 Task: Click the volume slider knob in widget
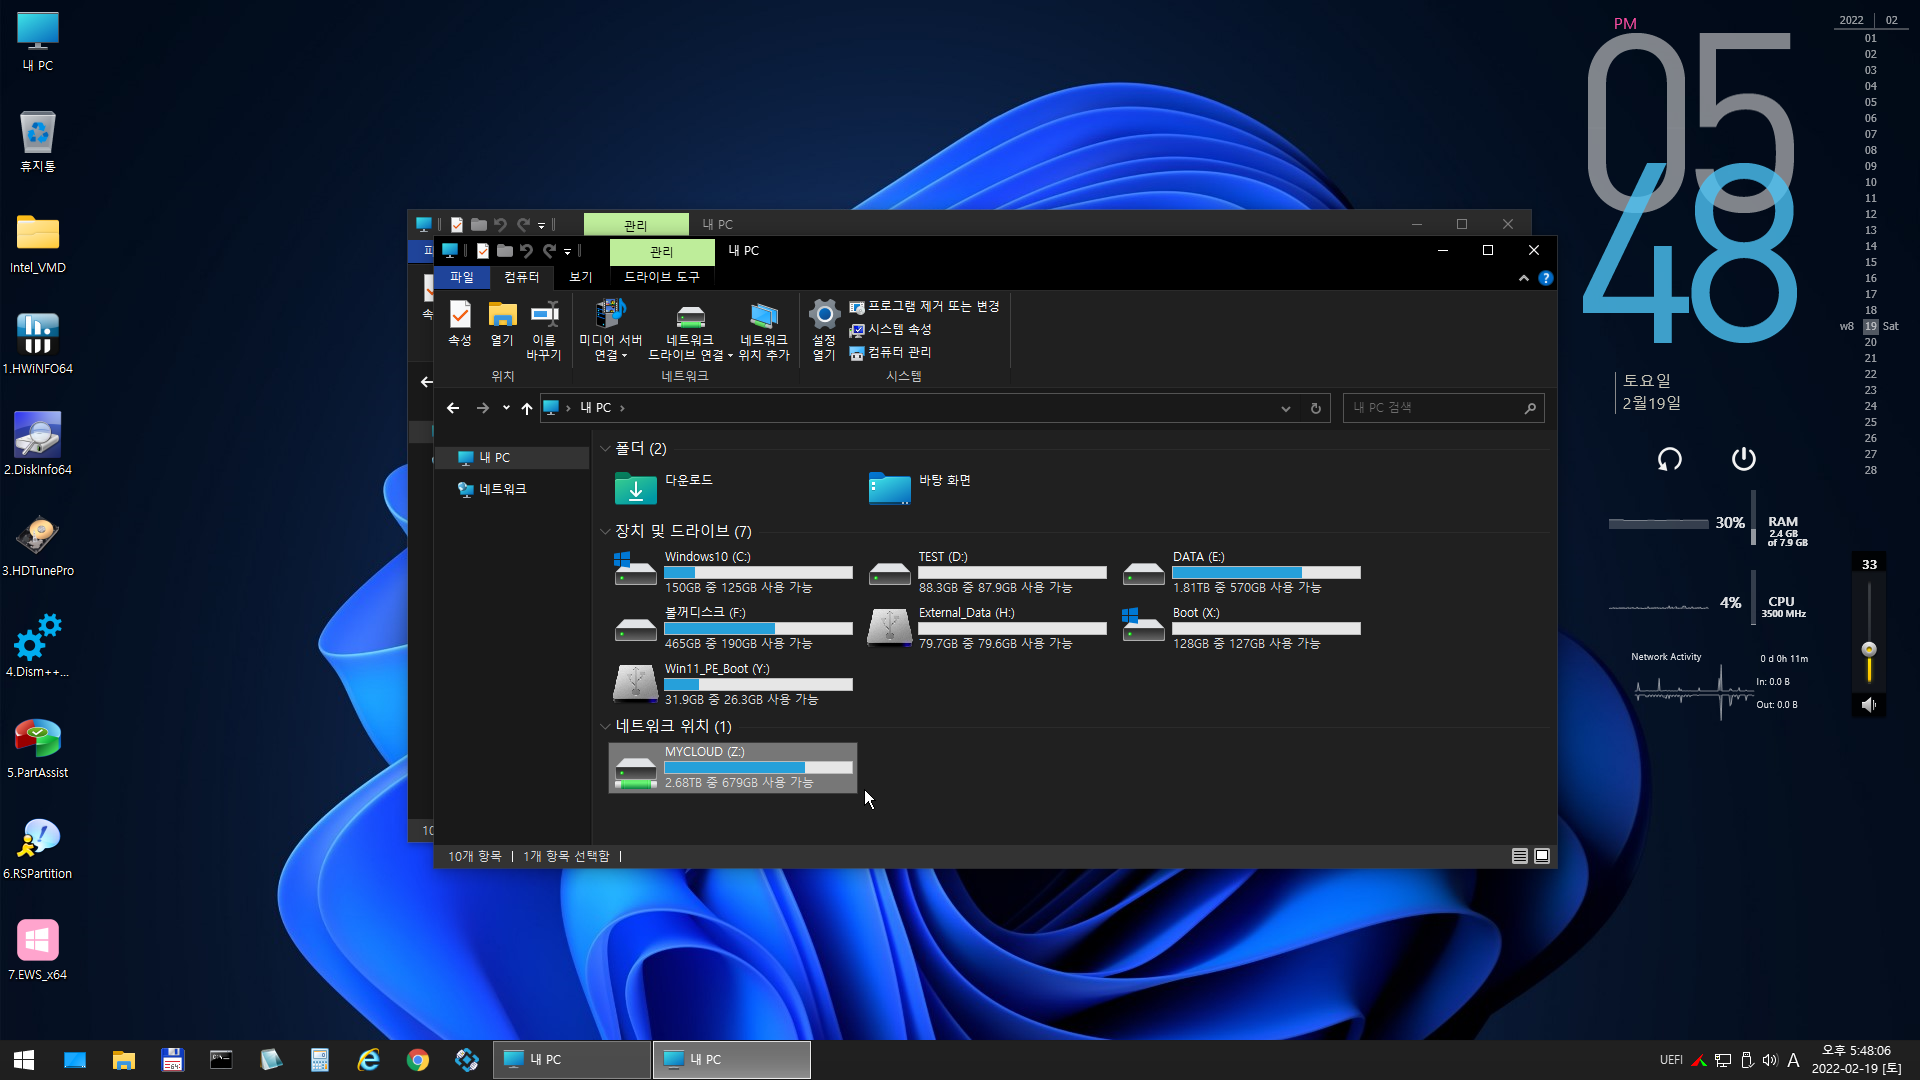[1869, 649]
